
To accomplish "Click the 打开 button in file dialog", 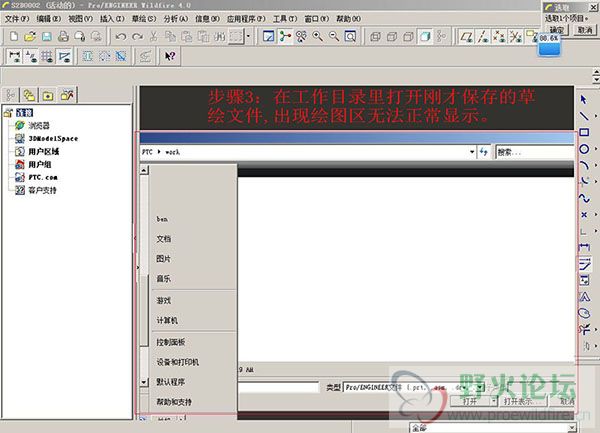I will point(471,401).
